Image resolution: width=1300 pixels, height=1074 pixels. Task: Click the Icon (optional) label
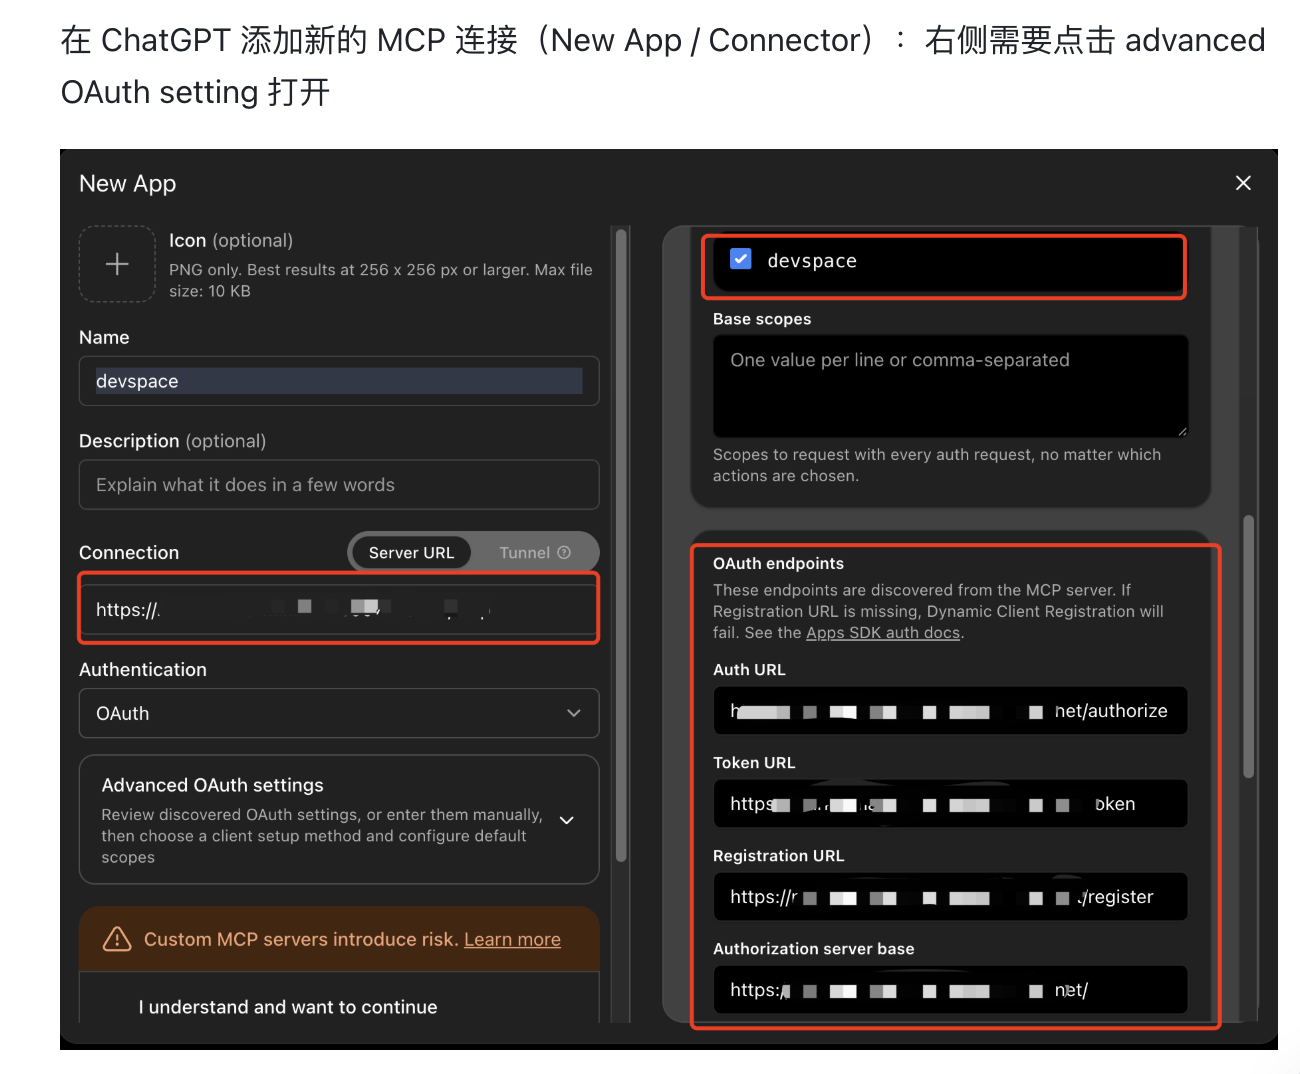click(x=231, y=241)
